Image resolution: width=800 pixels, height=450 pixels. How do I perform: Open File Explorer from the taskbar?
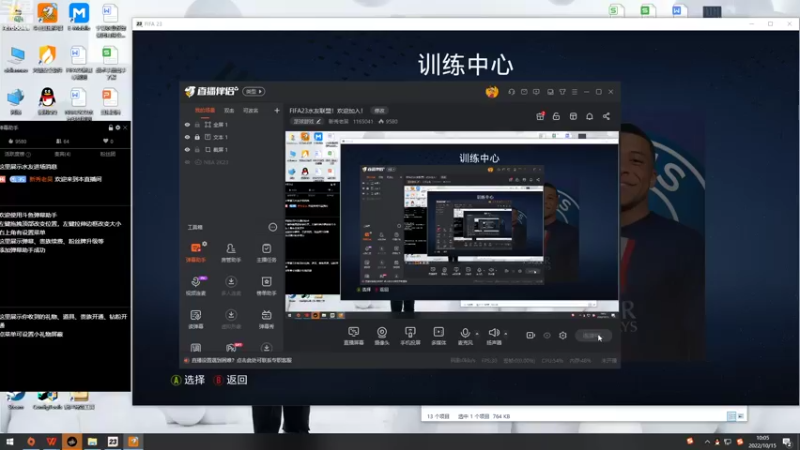92,441
